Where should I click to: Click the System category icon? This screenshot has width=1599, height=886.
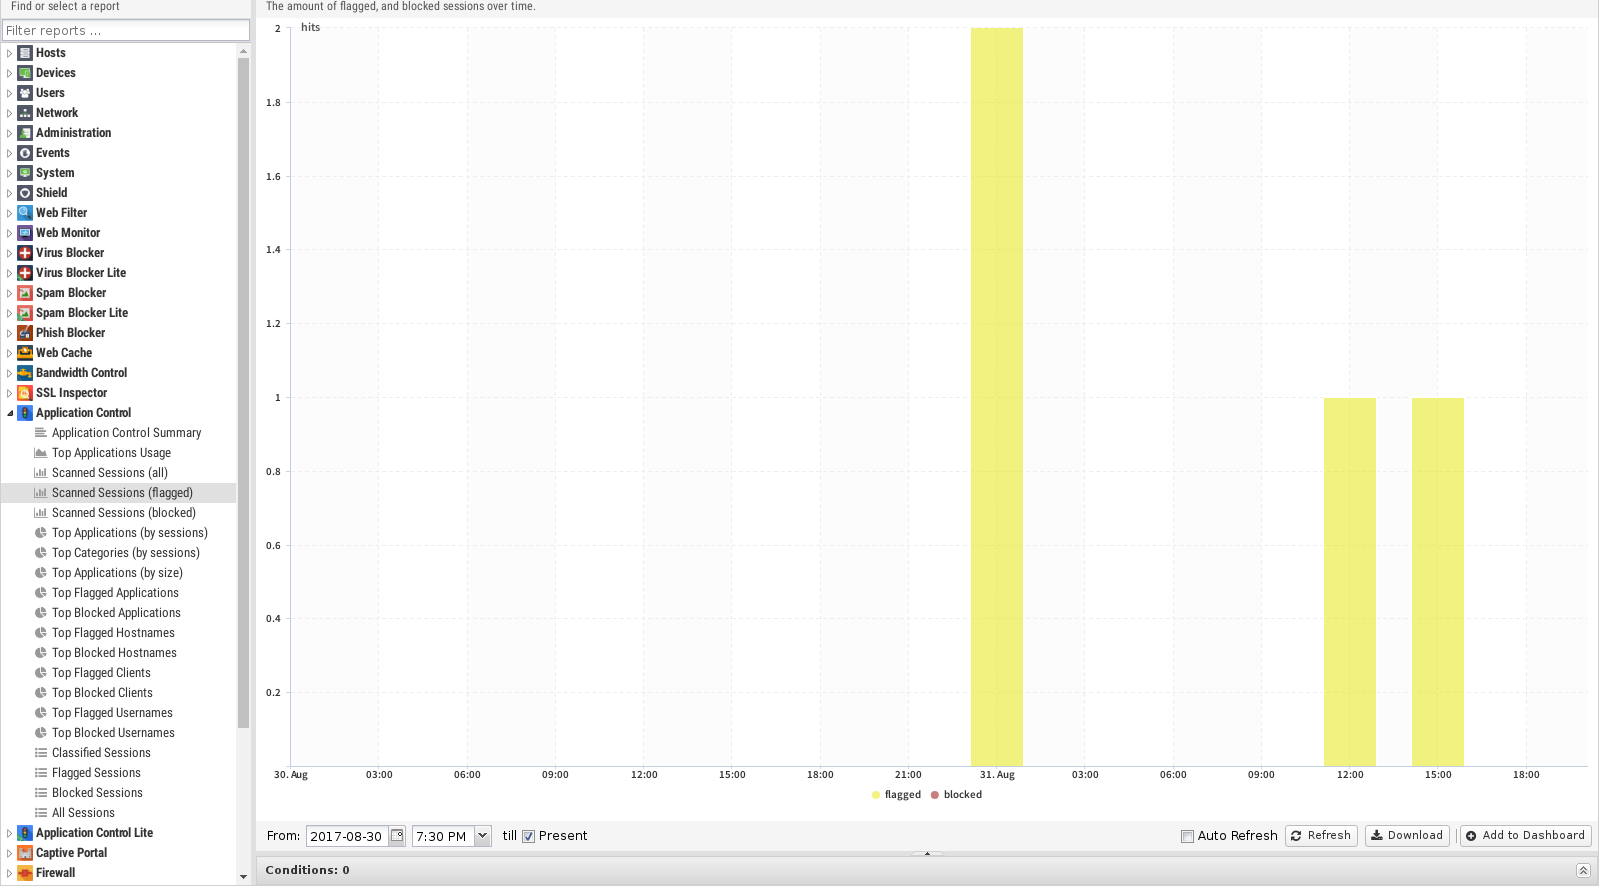coord(25,173)
